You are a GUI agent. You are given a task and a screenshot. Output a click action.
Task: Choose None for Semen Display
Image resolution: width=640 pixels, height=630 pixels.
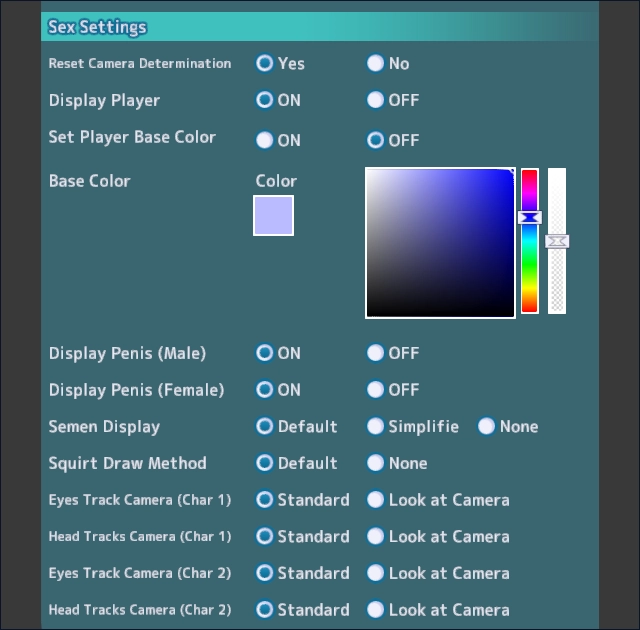pos(486,426)
